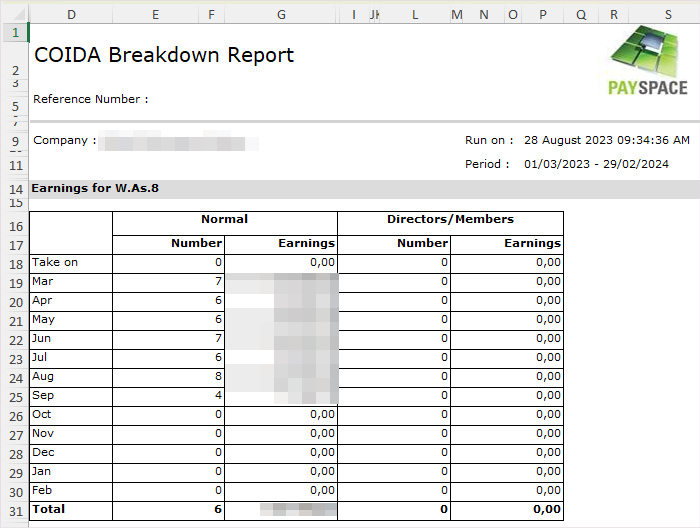Viewport: 700px width, 528px height.
Task: Select column S header
Action: pos(667,15)
